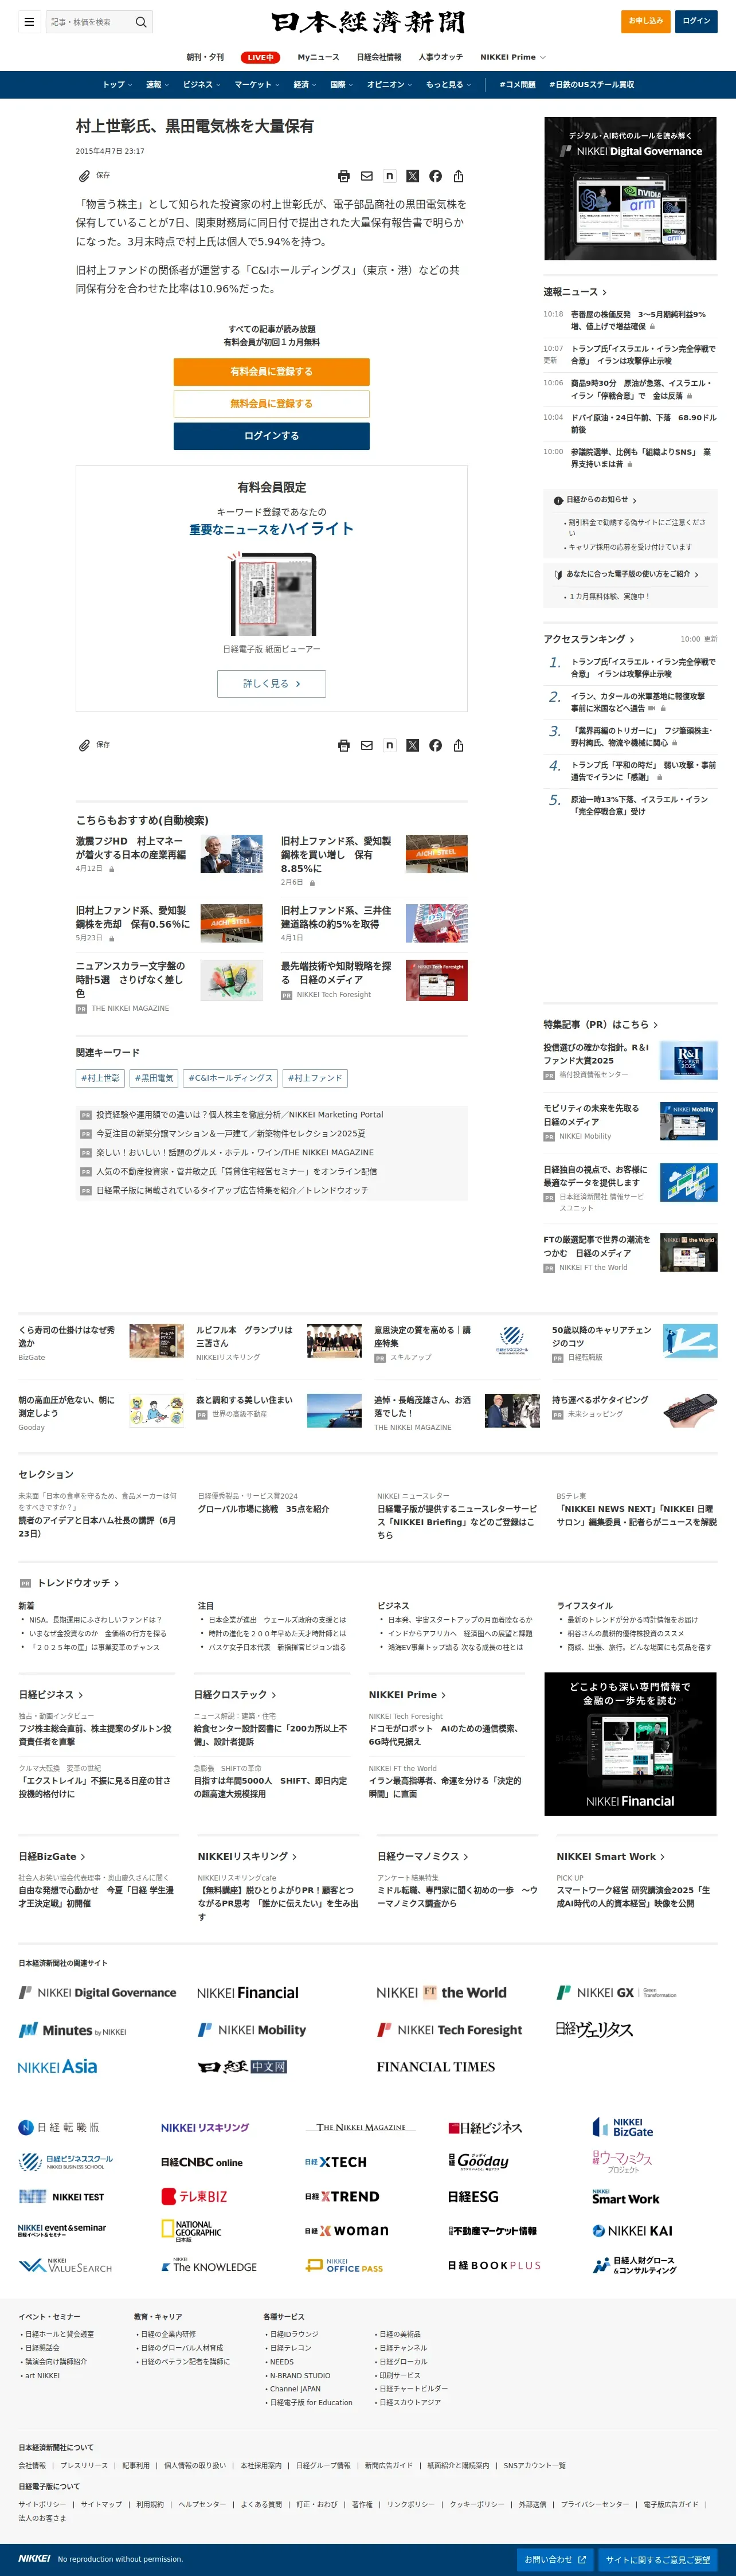Click the 日本経済新聞 masthead logo
The image size is (736, 2576).
coord(368,21)
